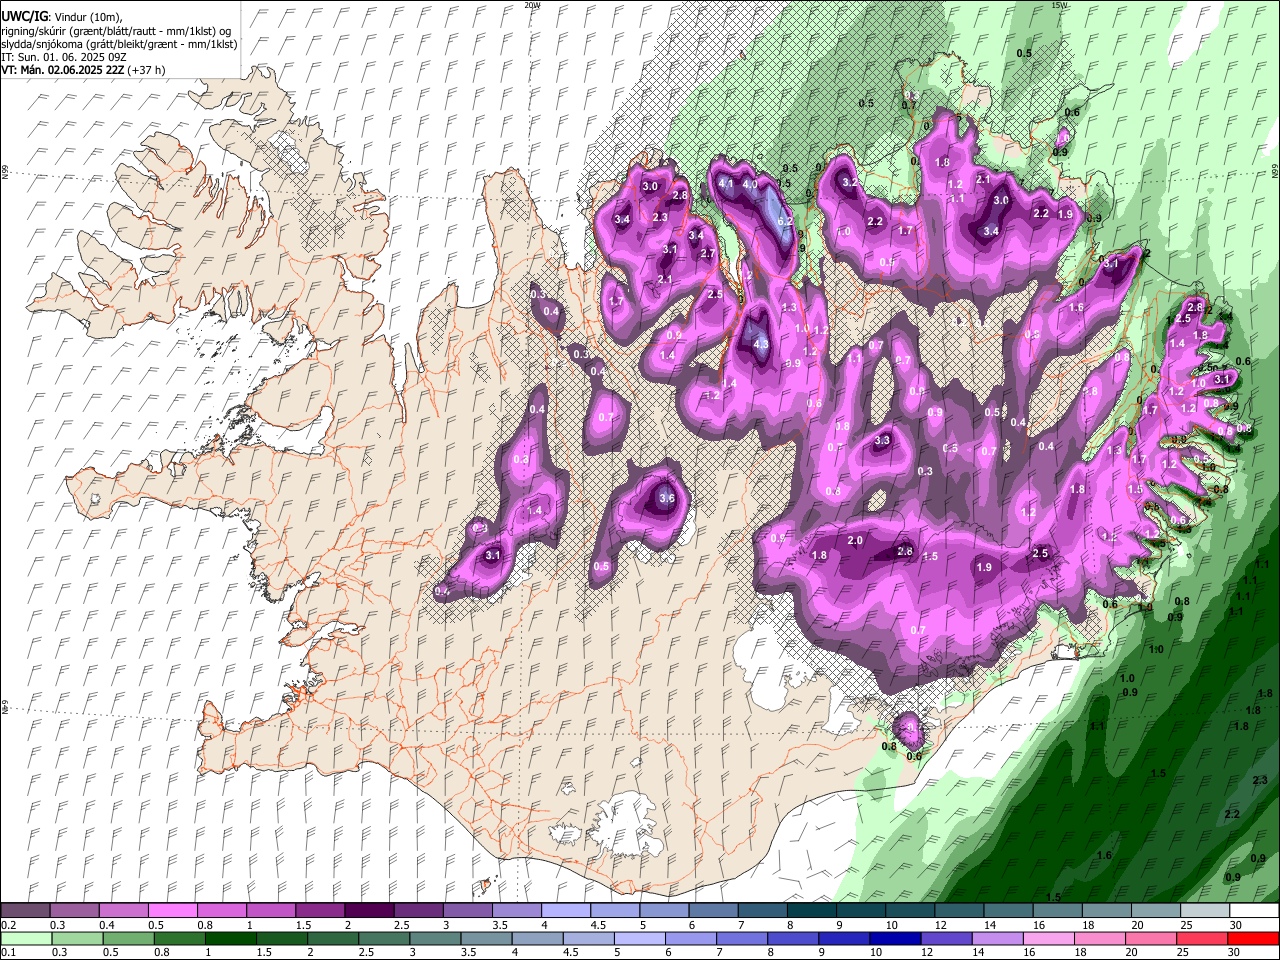Click the 4.1 snowfall value on the map

click(x=726, y=184)
